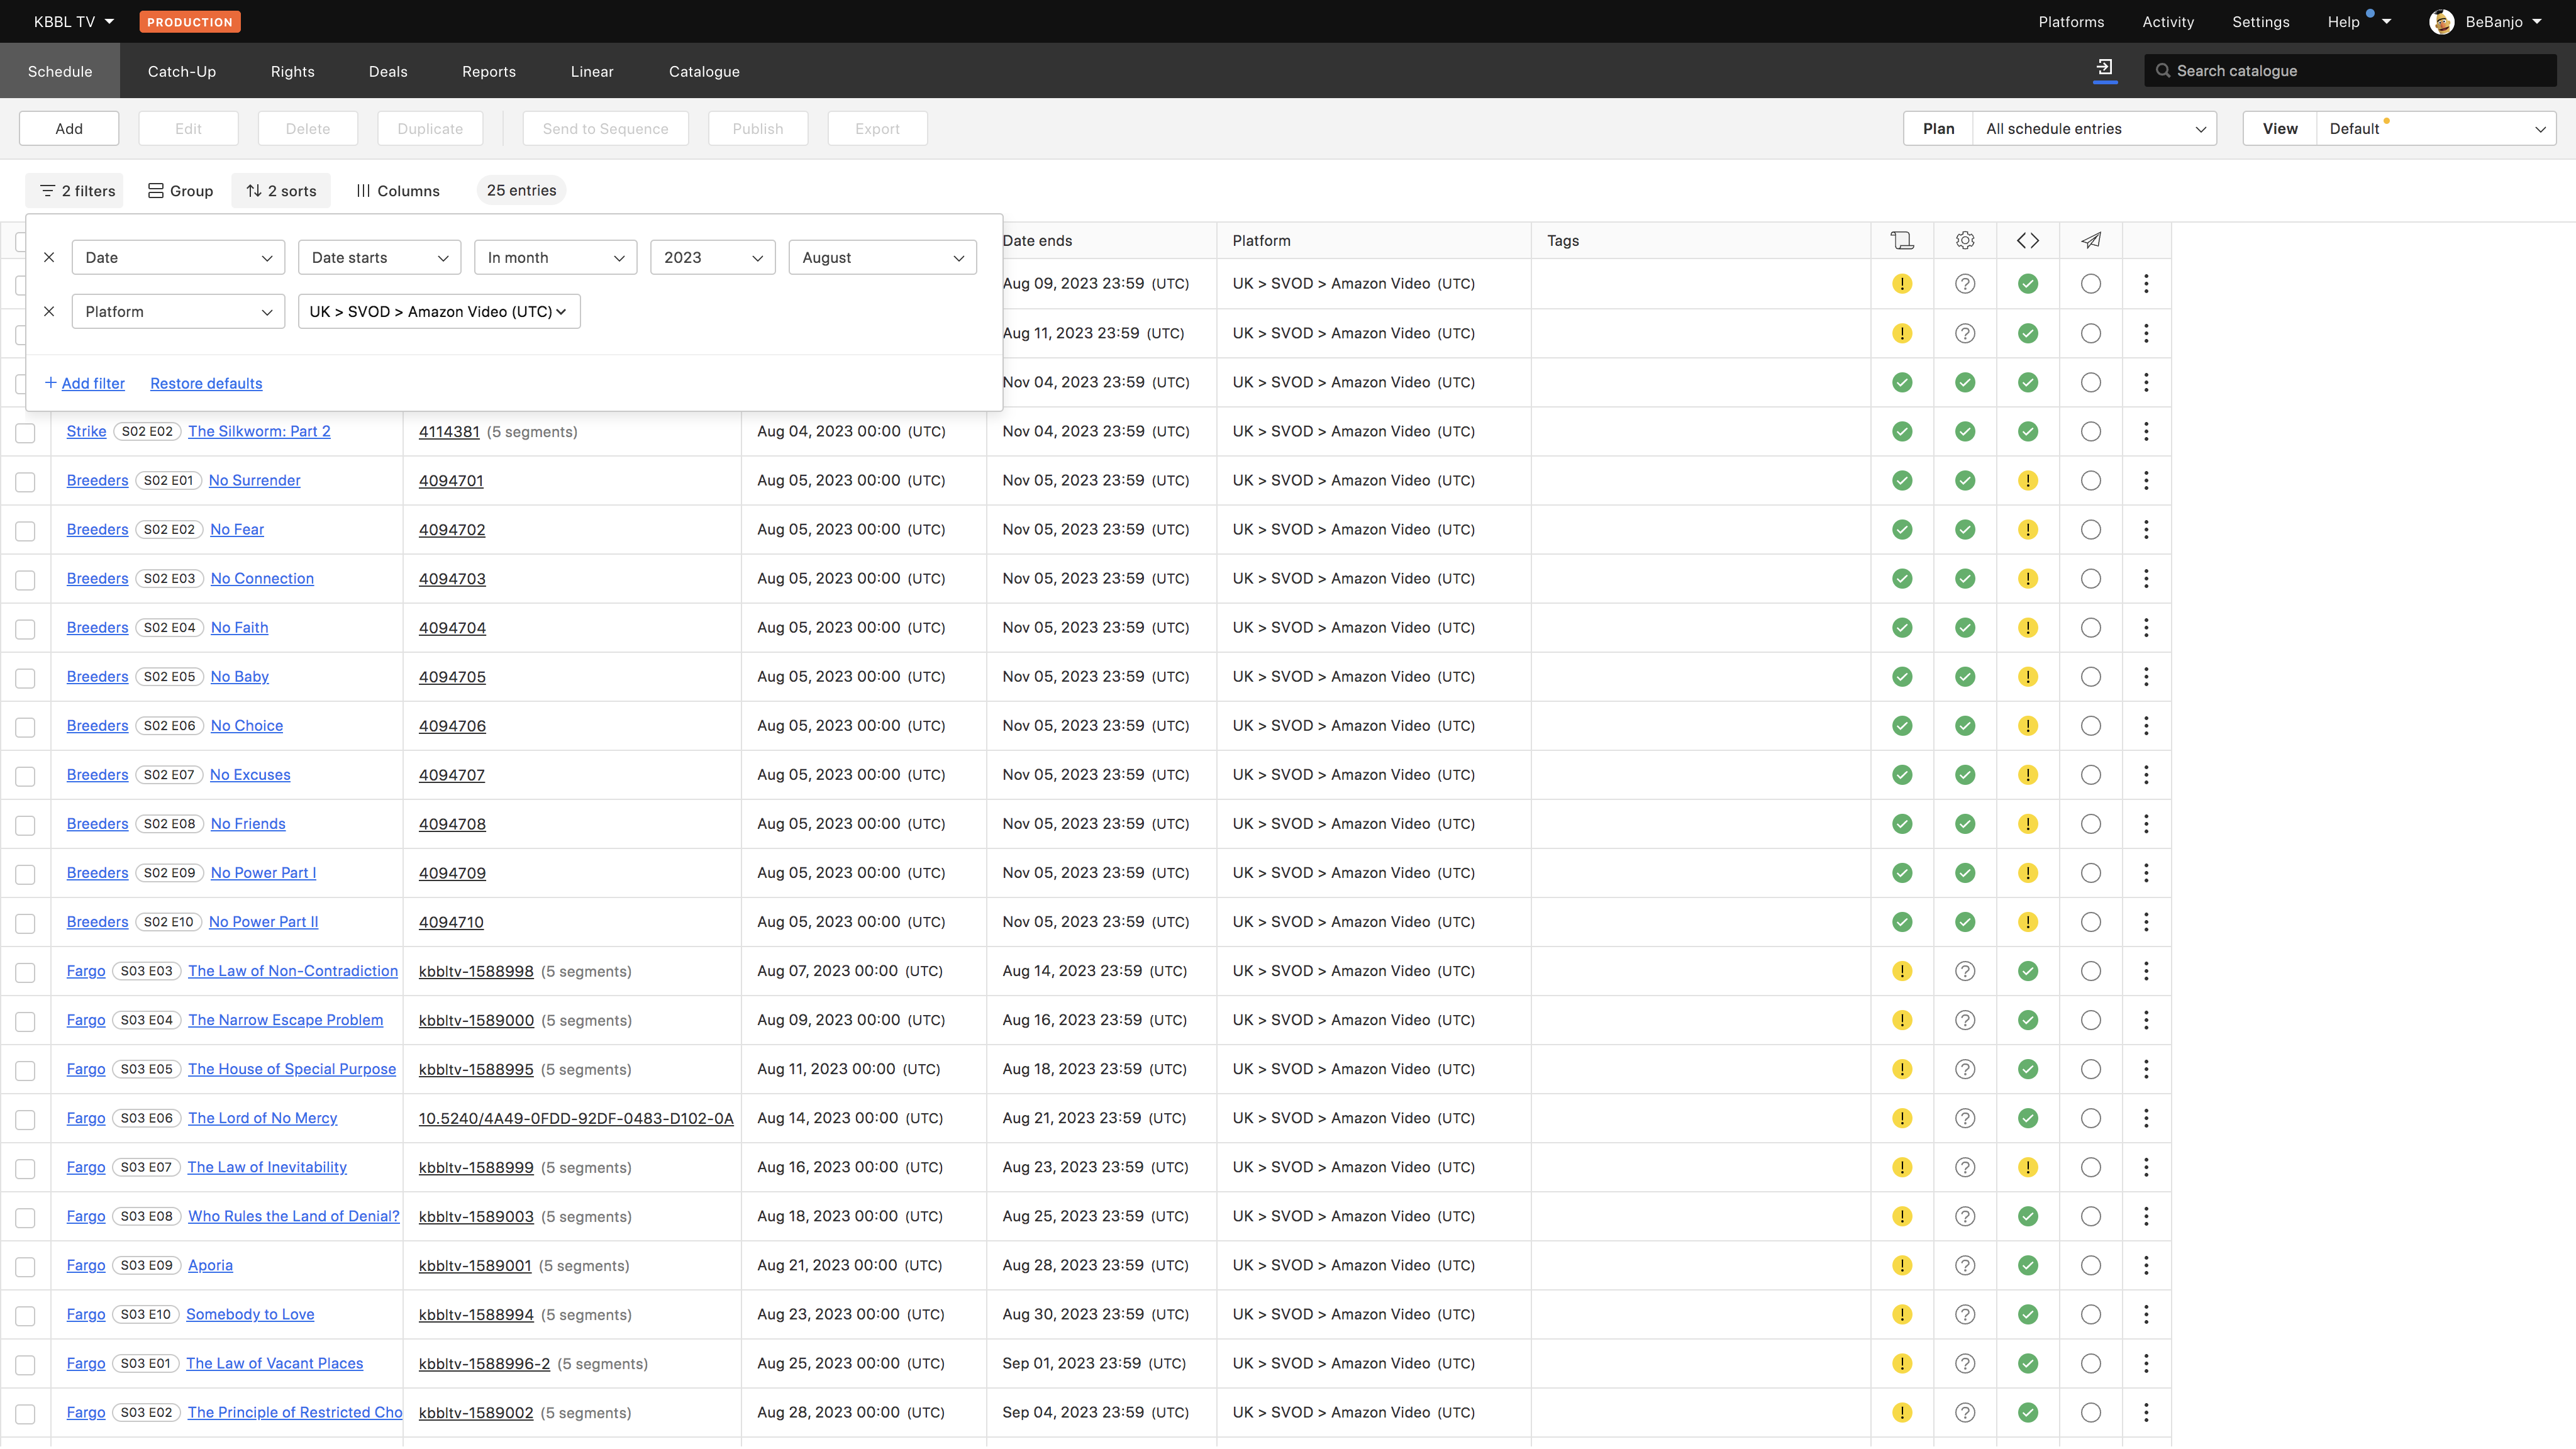Image resolution: width=2576 pixels, height=1449 pixels.
Task: Remove the Date filter with X icon
Action: click(x=49, y=257)
